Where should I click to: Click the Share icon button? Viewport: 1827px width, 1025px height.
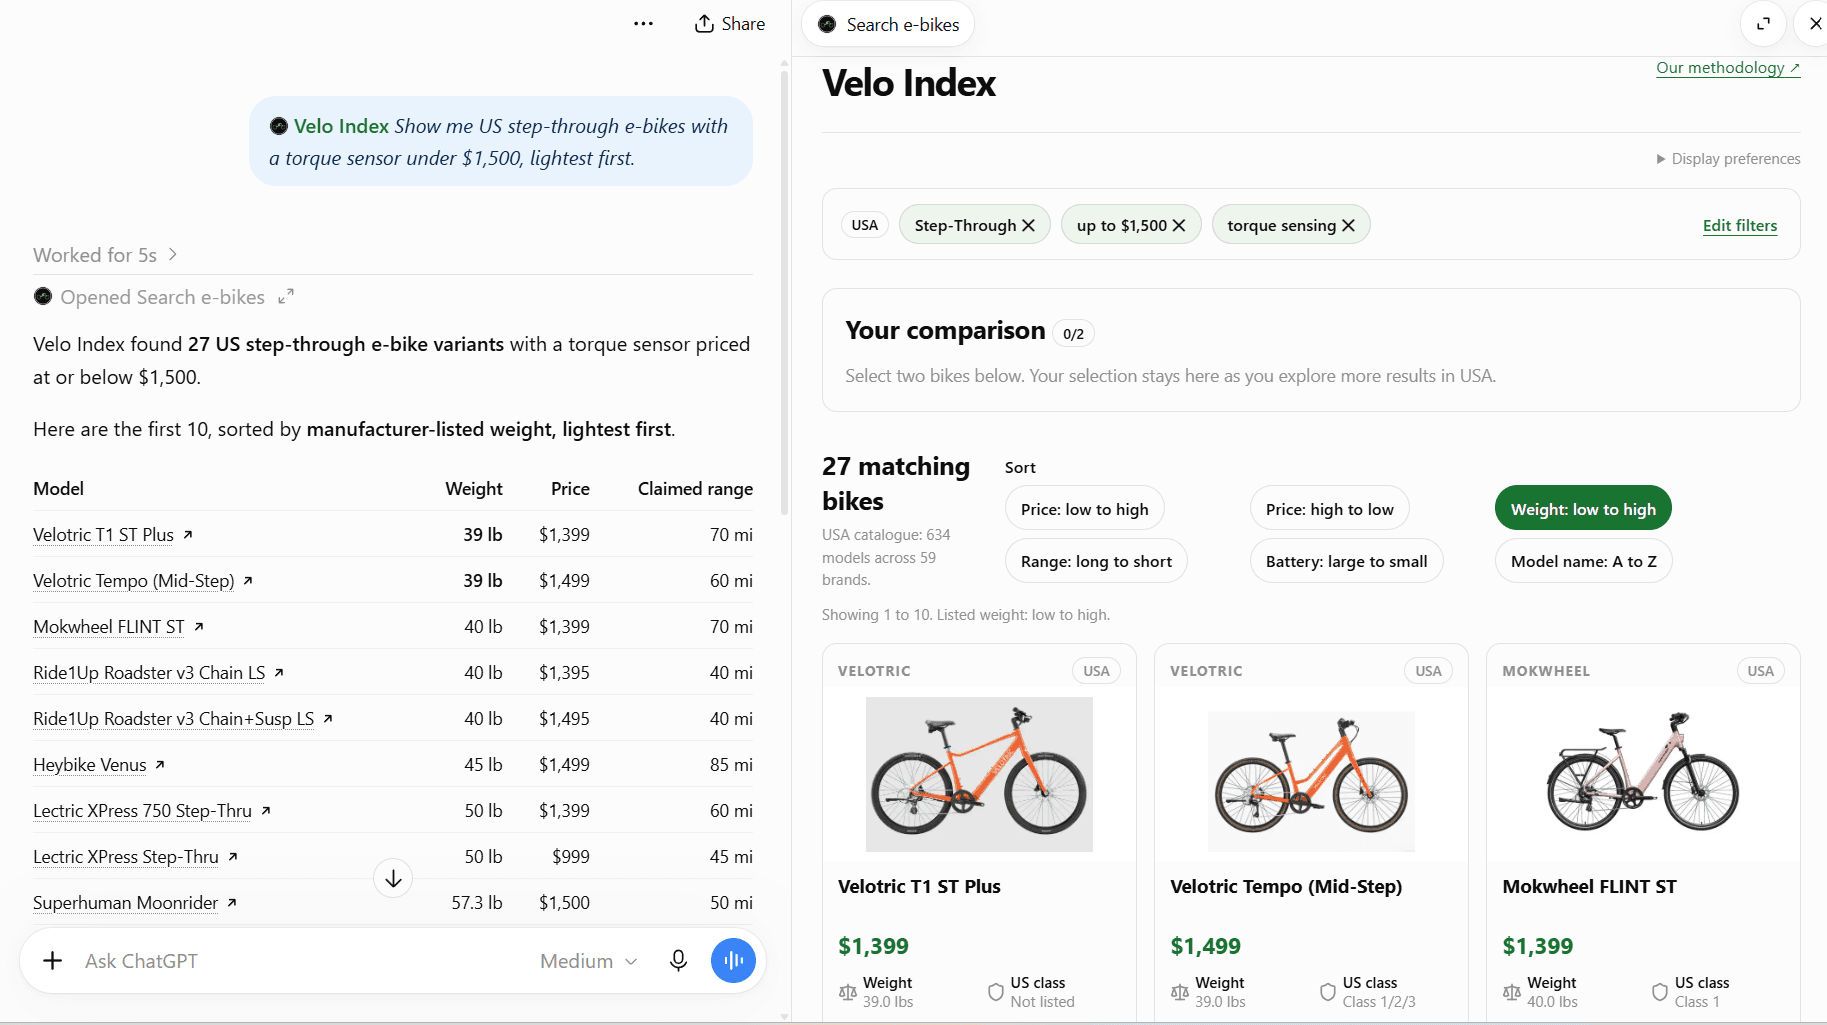coord(730,24)
